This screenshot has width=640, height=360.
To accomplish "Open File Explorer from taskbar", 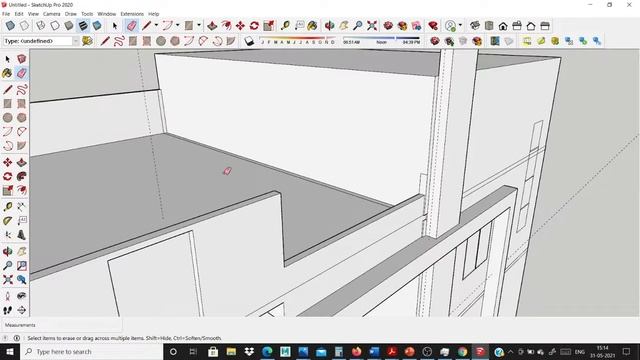I will pos(231,351).
